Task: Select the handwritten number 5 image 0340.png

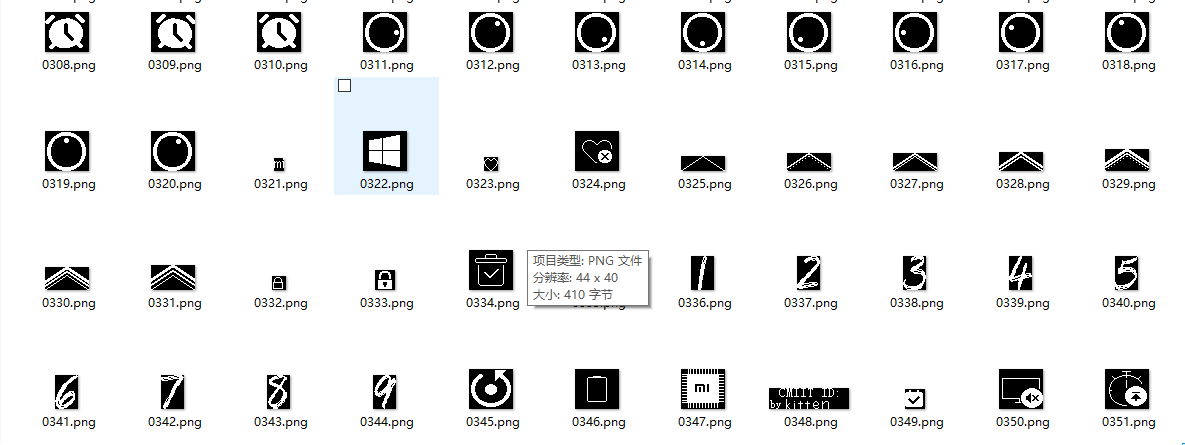Action: (1127, 271)
